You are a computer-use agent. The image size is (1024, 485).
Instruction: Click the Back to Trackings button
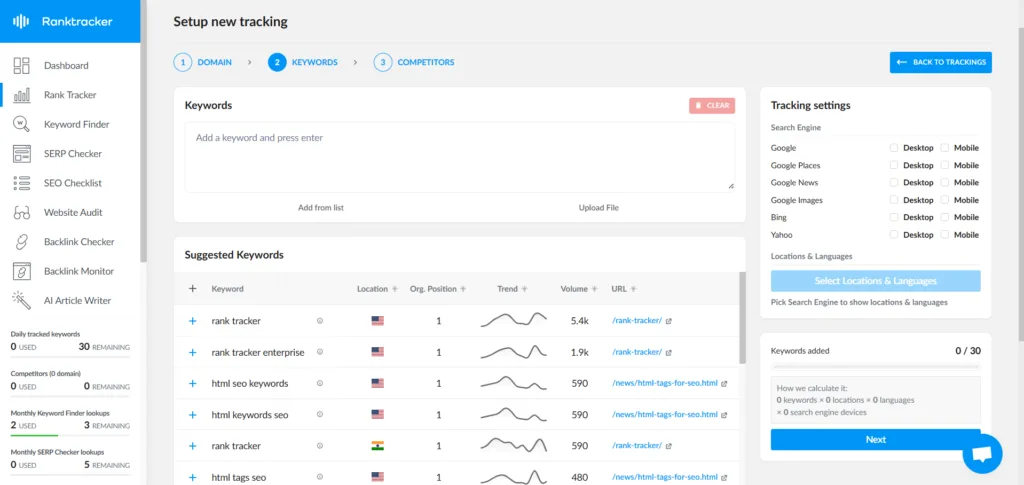pos(940,63)
